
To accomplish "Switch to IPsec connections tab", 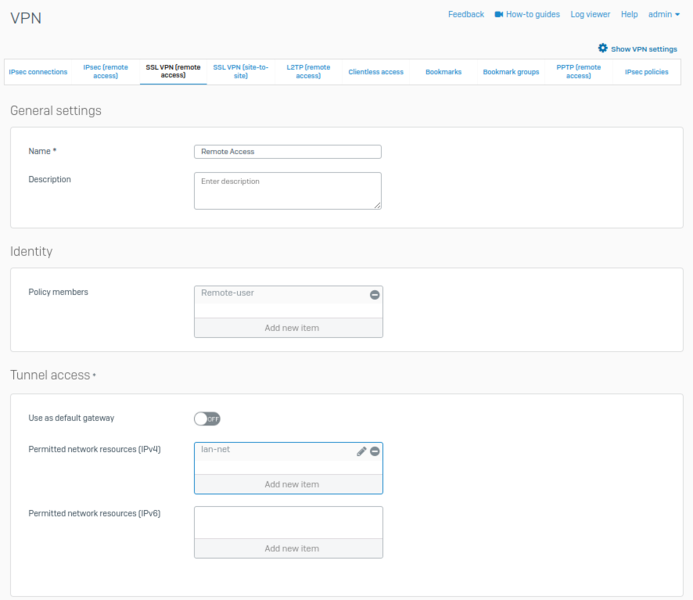I will (38, 72).
